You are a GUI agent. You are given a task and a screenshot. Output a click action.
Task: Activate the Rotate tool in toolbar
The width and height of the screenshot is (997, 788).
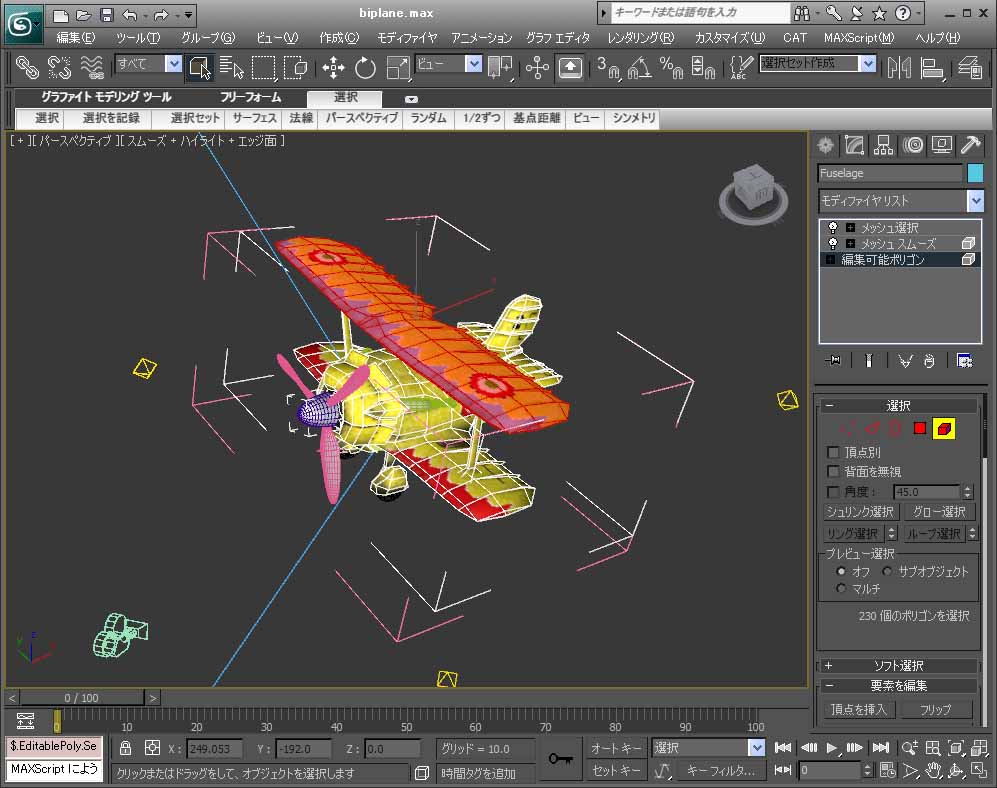coord(365,68)
